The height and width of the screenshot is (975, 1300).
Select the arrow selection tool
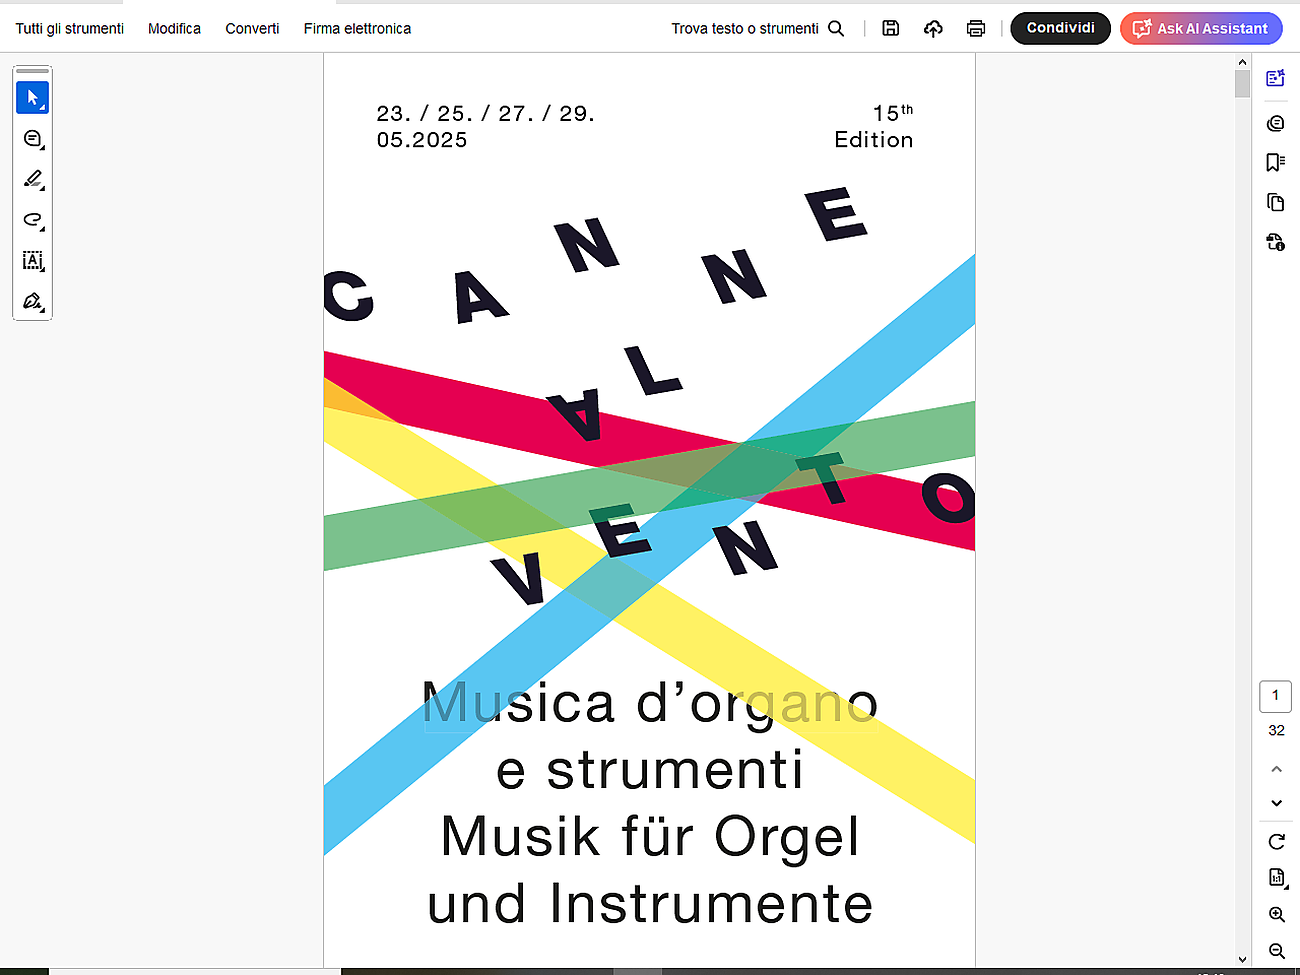point(32,98)
